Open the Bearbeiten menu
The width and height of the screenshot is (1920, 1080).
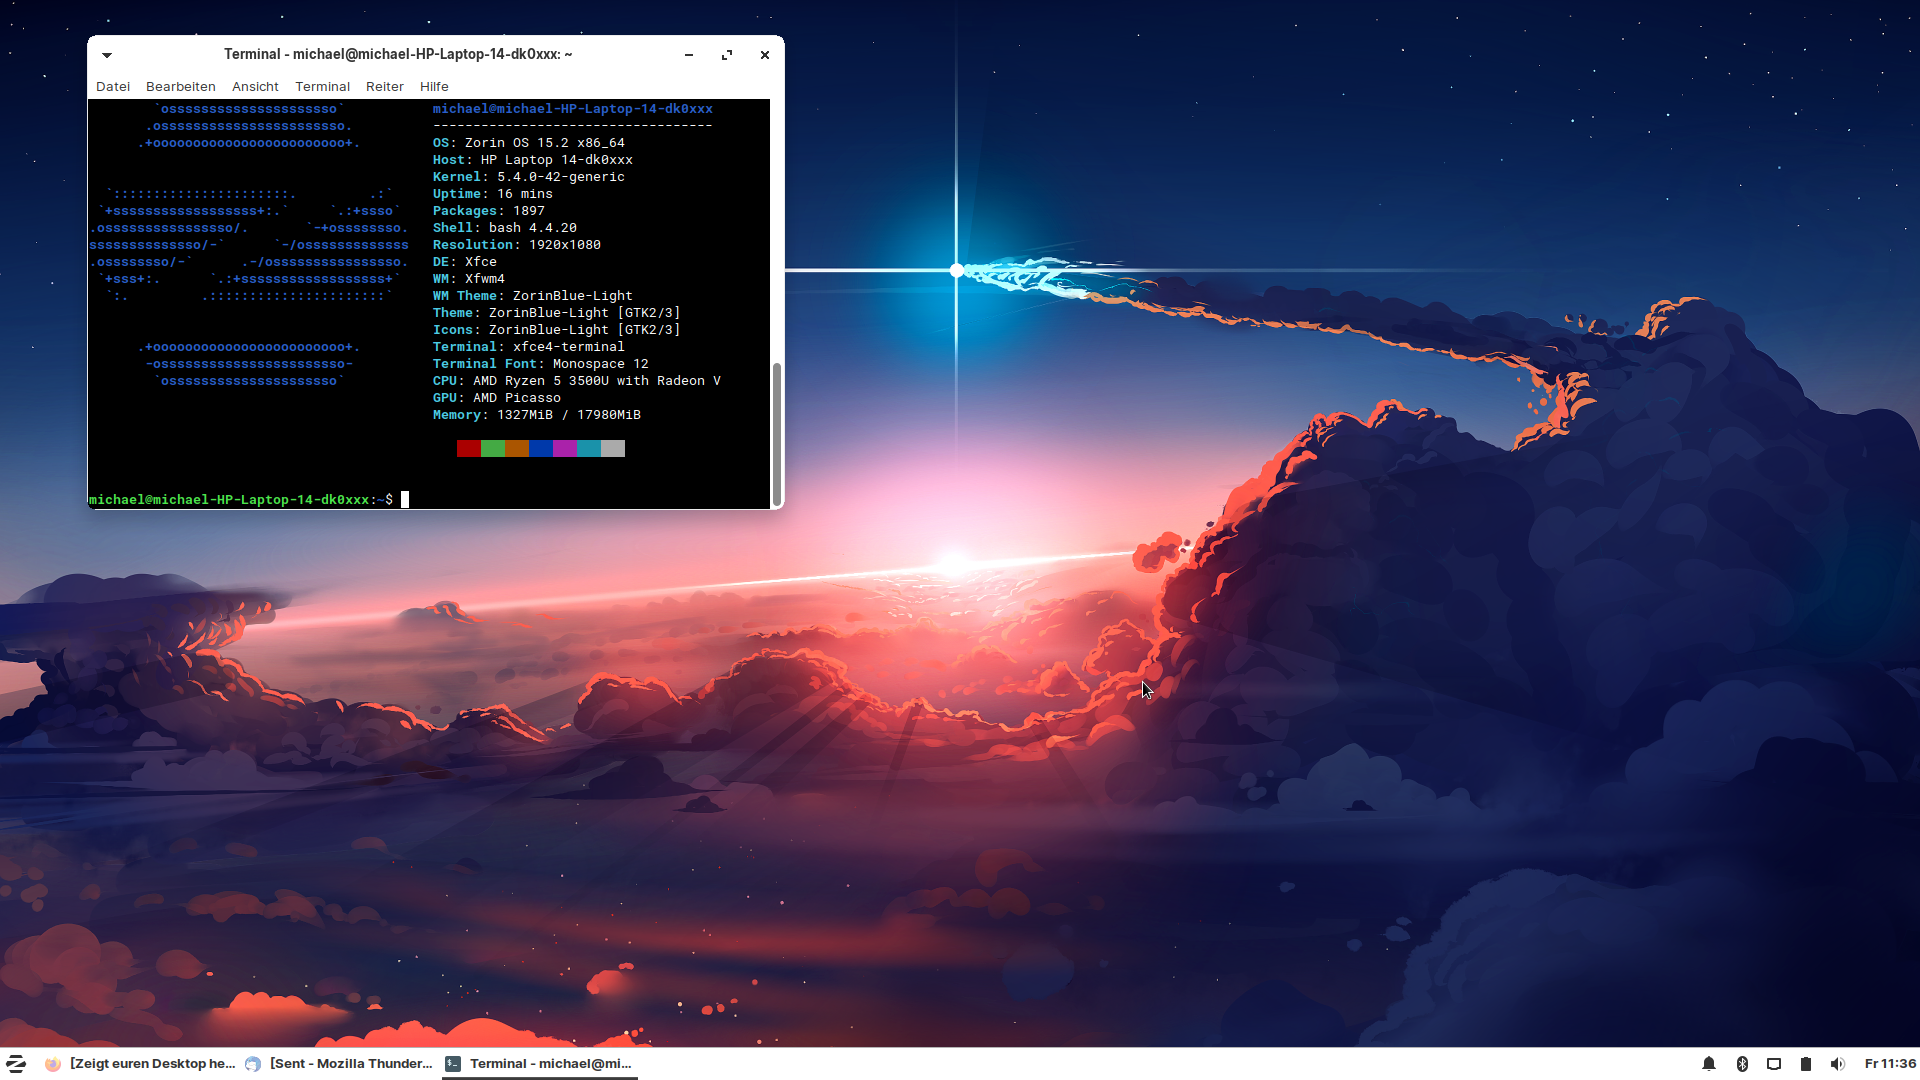tap(181, 87)
